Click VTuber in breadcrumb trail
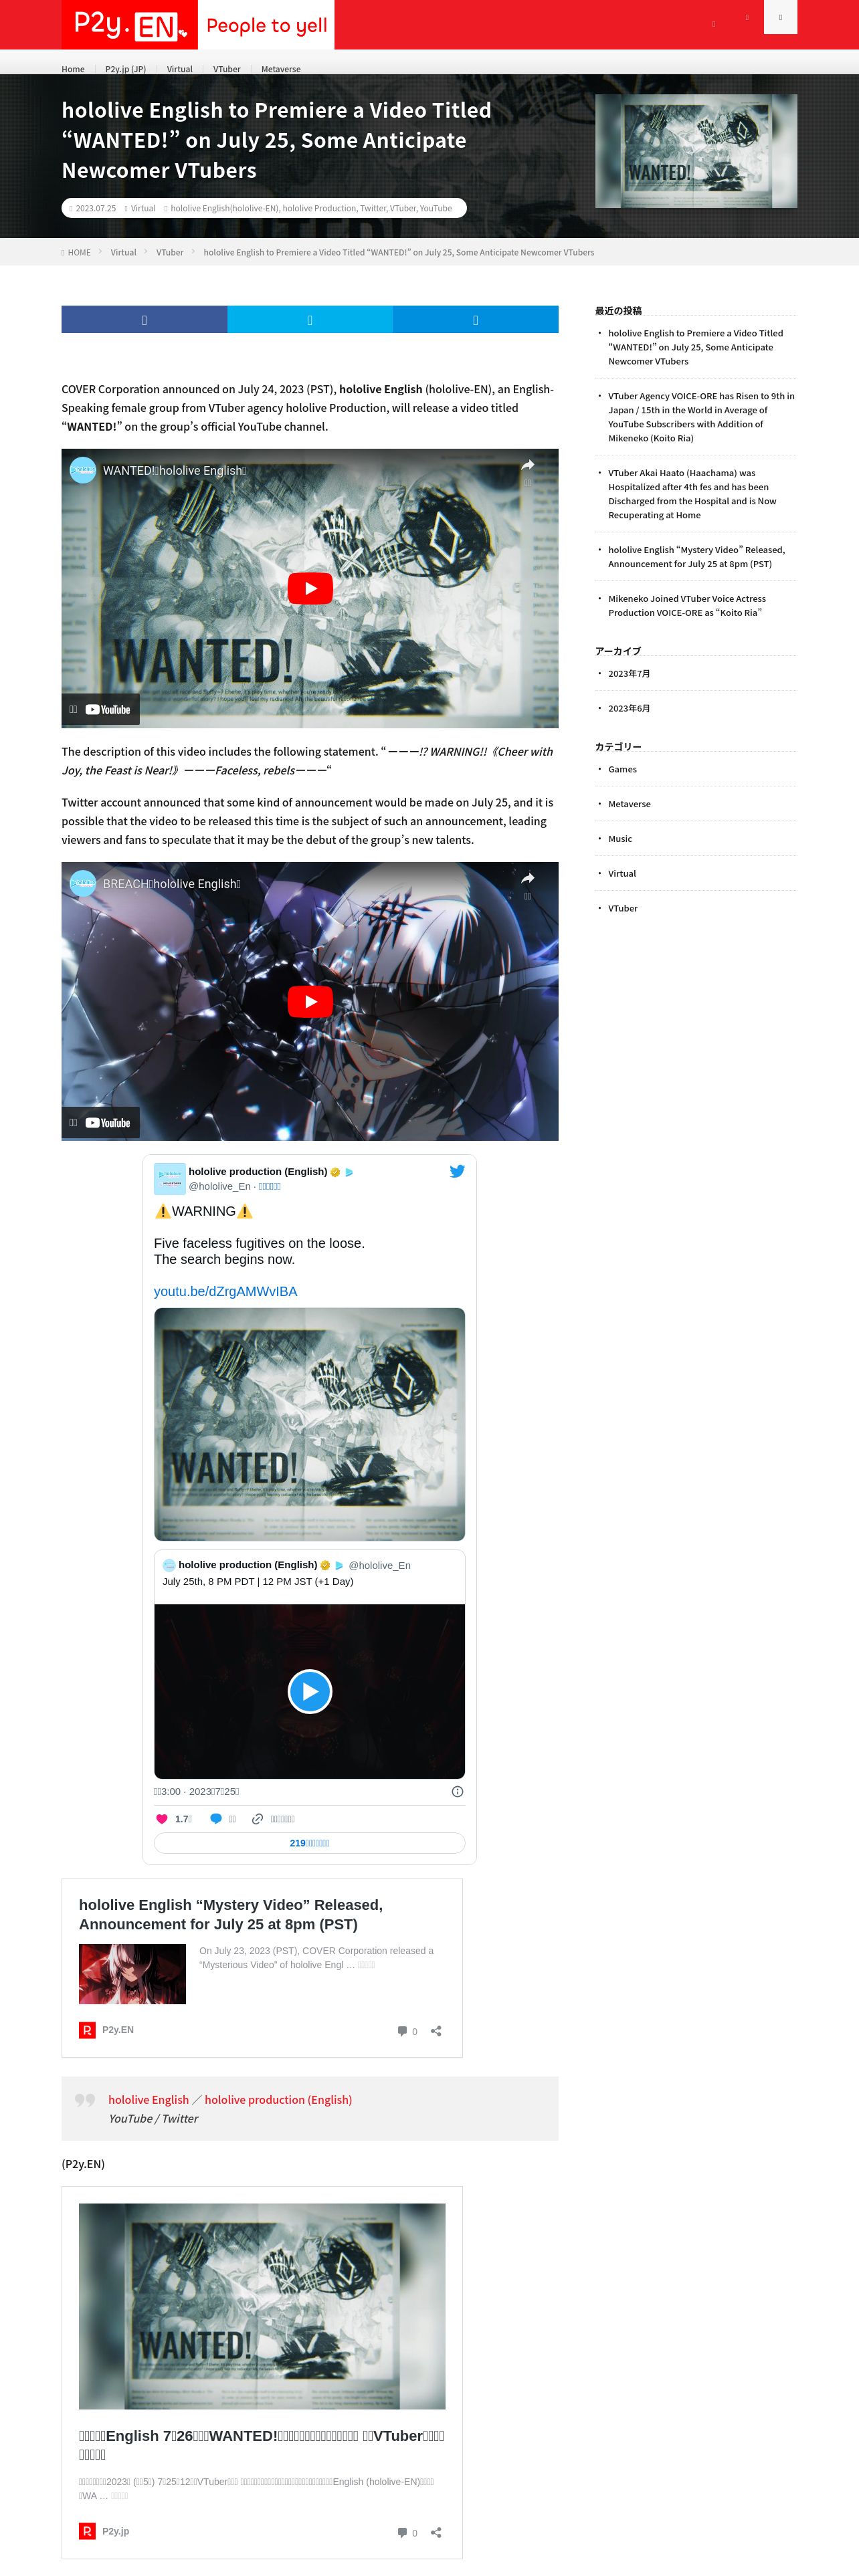This screenshot has height=2576, width=859. coord(170,253)
